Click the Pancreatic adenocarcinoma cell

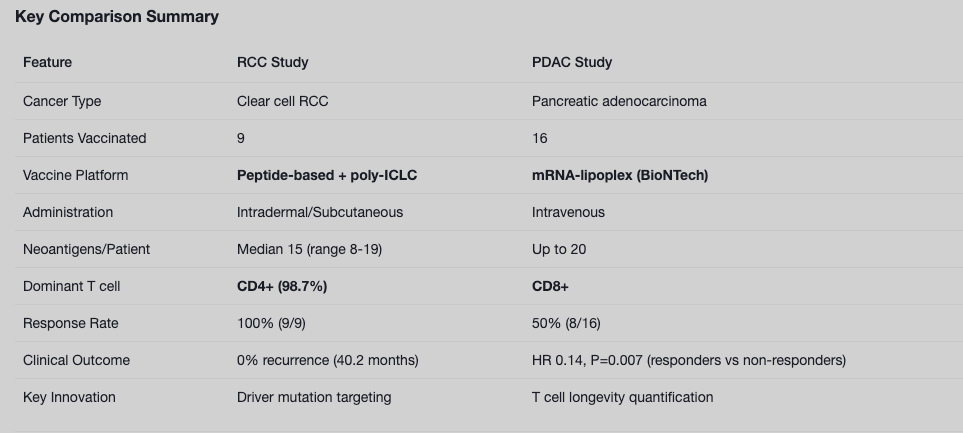619,101
